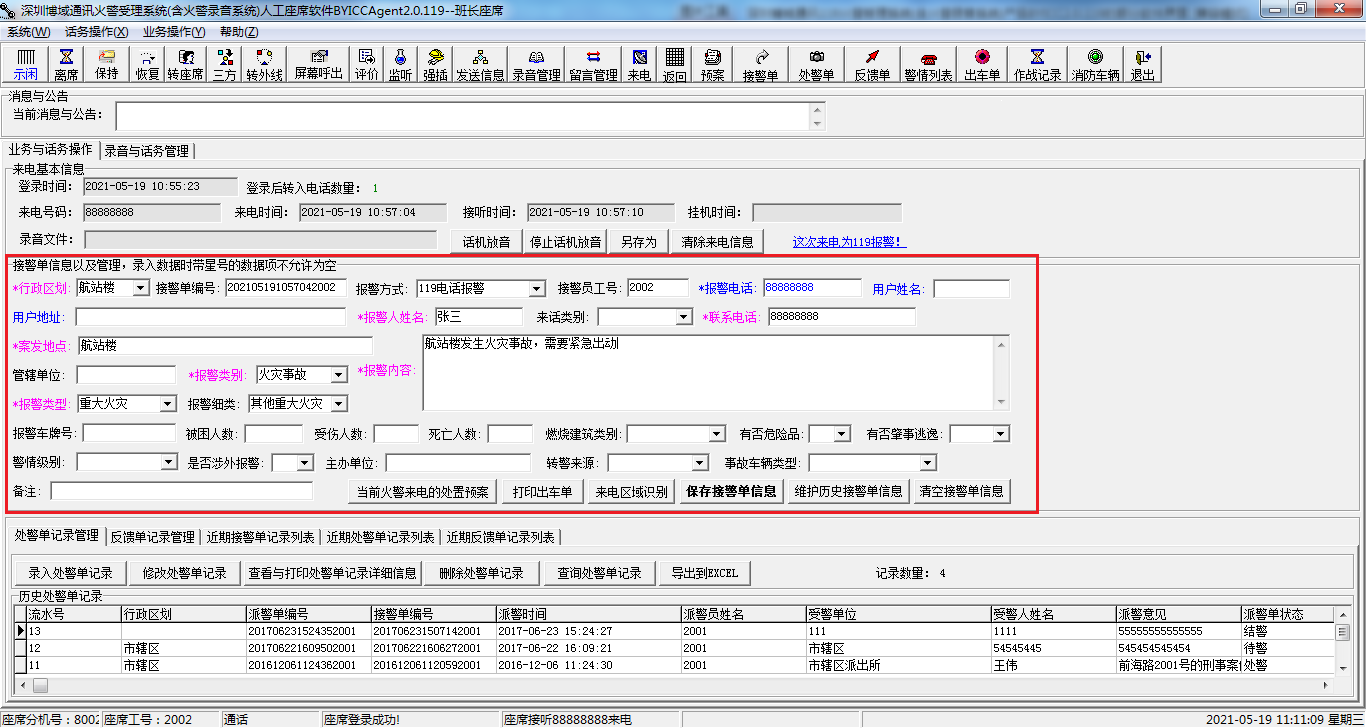
Task: Open 发送信息 send message tool
Action: pos(480,65)
